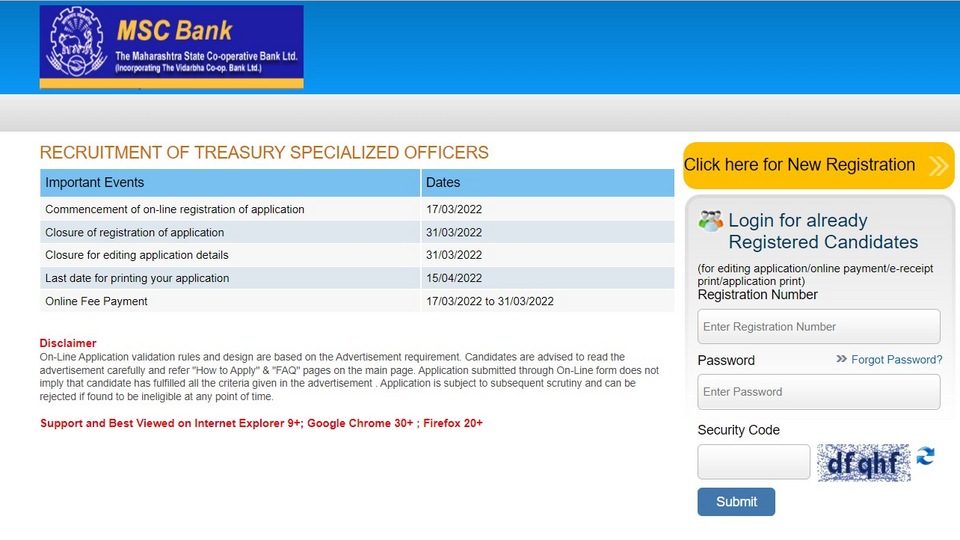This screenshot has width=960, height=540.
Task: Click the captcha image showing dfqhf
Action: 863,463
